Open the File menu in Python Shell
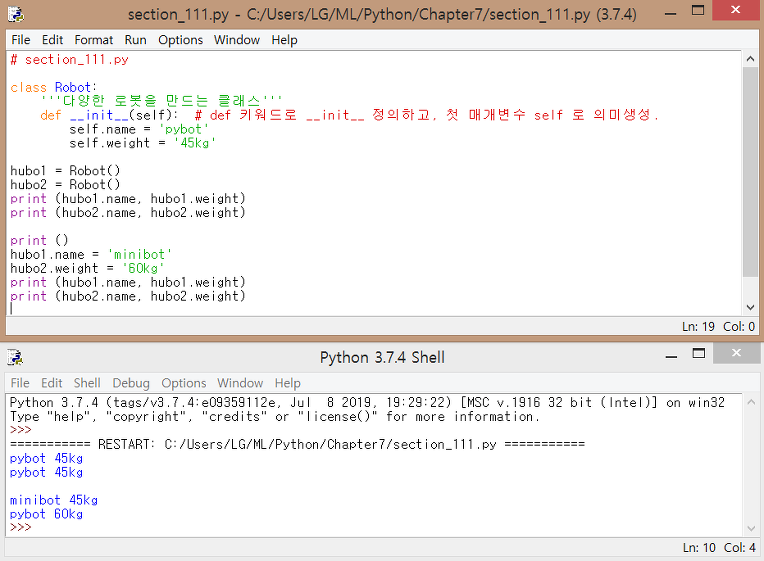764x561 pixels. pos(20,383)
